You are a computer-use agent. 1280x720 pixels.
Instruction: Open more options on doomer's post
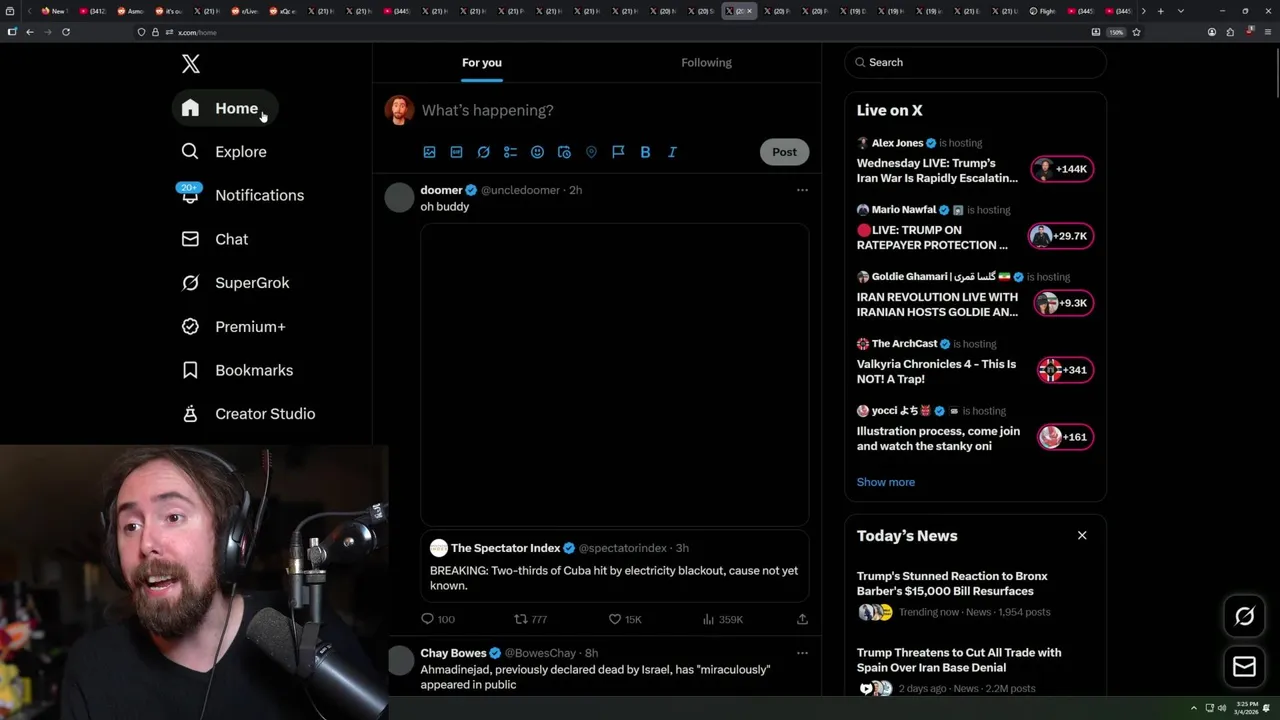coord(802,190)
